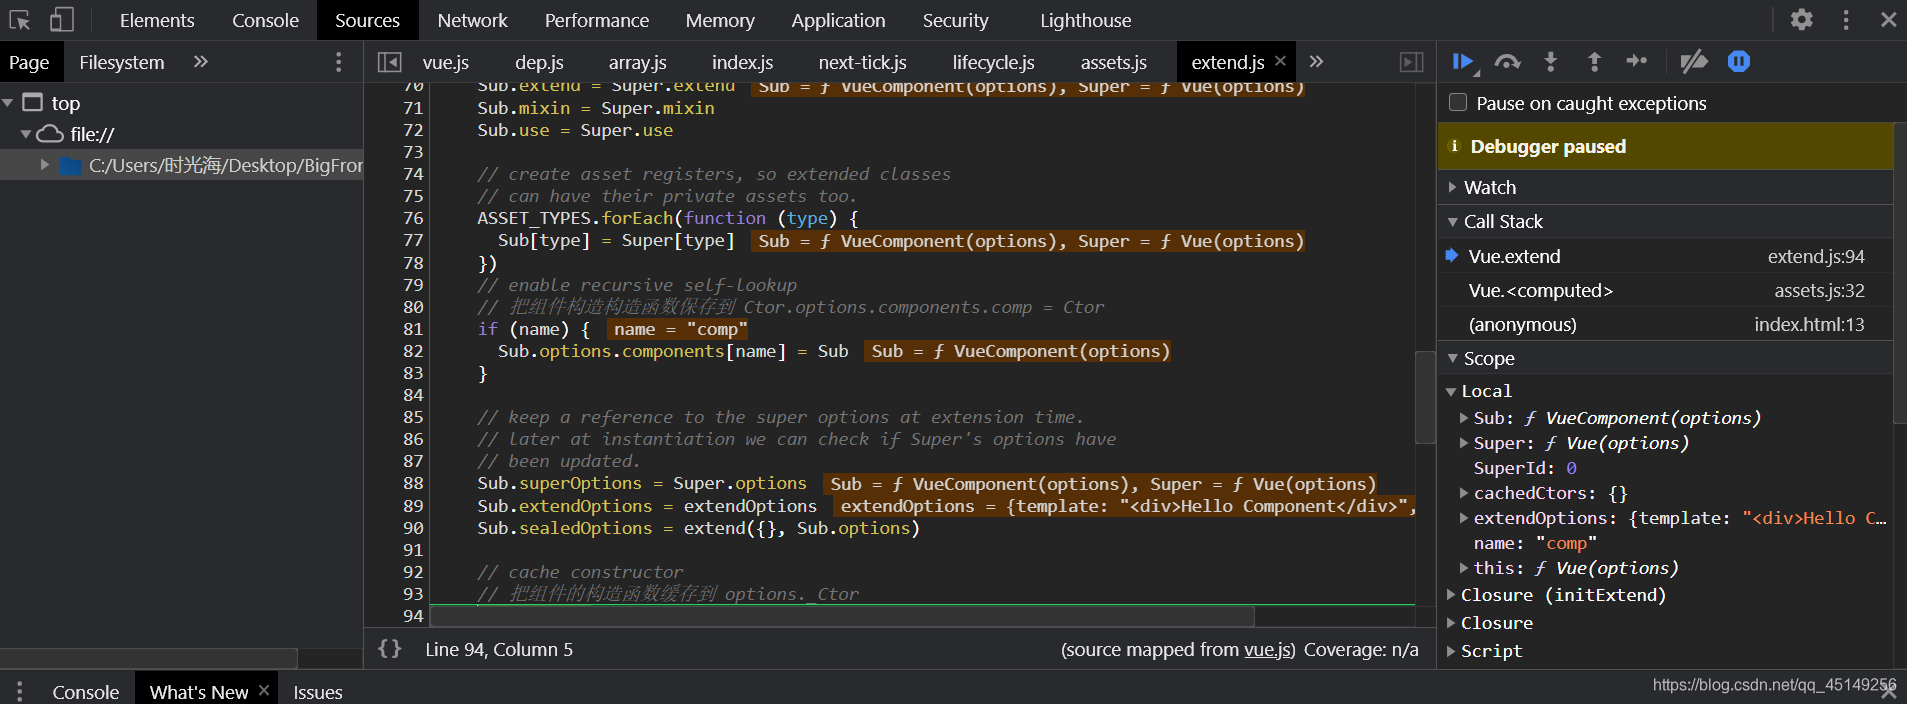Step out of current function
Image resolution: width=1907 pixels, height=704 pixels.
coord(1594,62)
